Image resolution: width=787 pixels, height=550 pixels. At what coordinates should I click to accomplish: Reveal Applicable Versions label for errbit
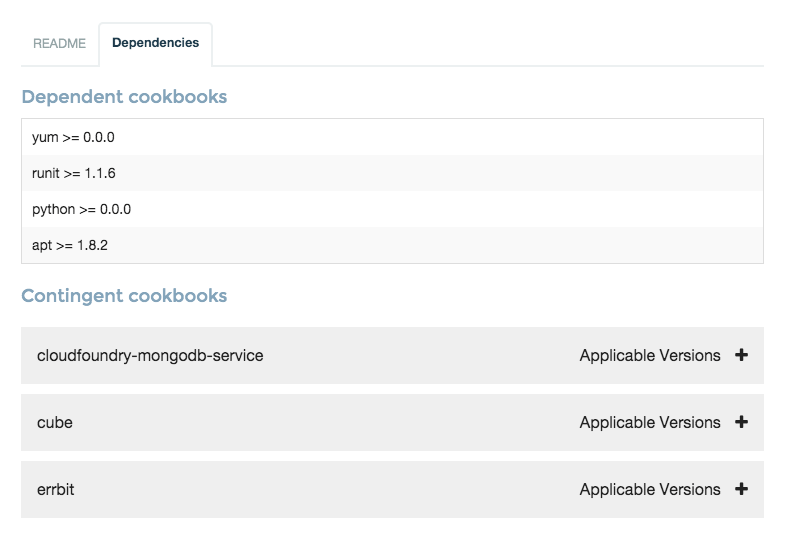(x=650, y=489)
